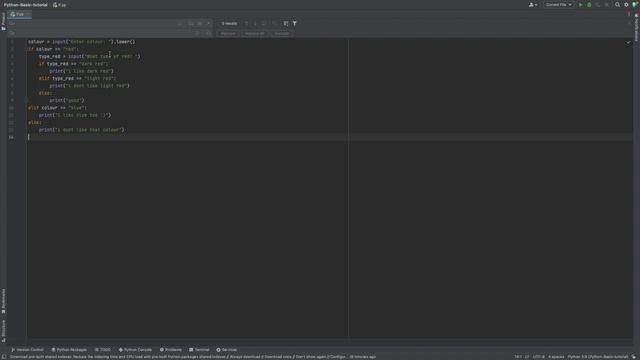The width and height of the screenshot is (640, 360).
Task: Open the Current File run configuration dropdown
Action: click(x=558, y=5)
